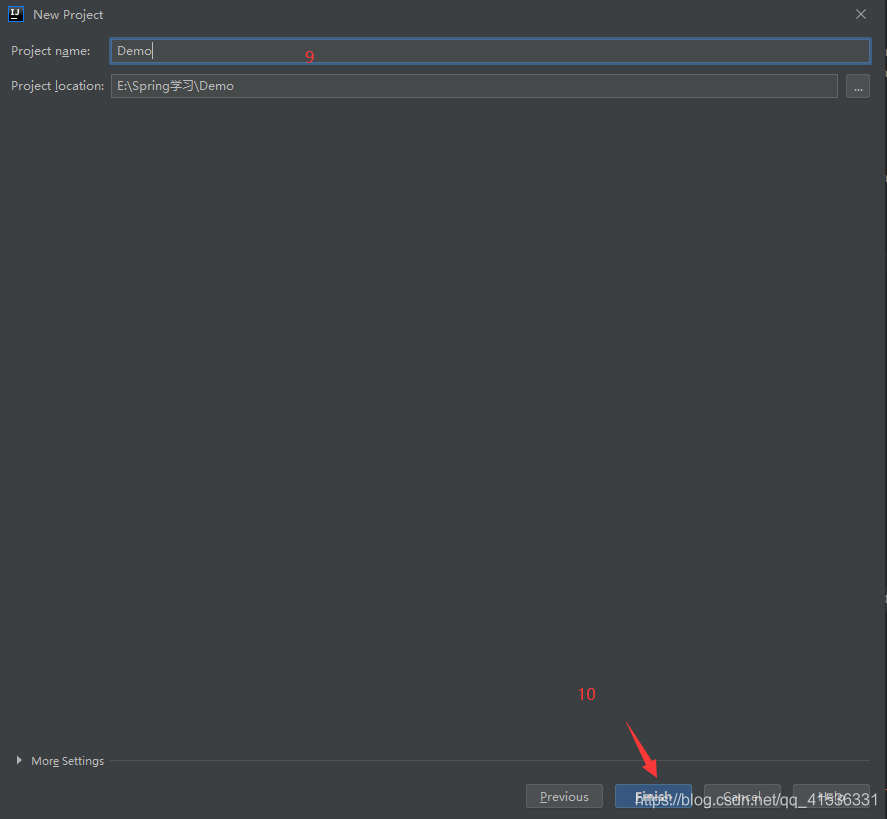Click the Project location label

click(x=57, y=86)
